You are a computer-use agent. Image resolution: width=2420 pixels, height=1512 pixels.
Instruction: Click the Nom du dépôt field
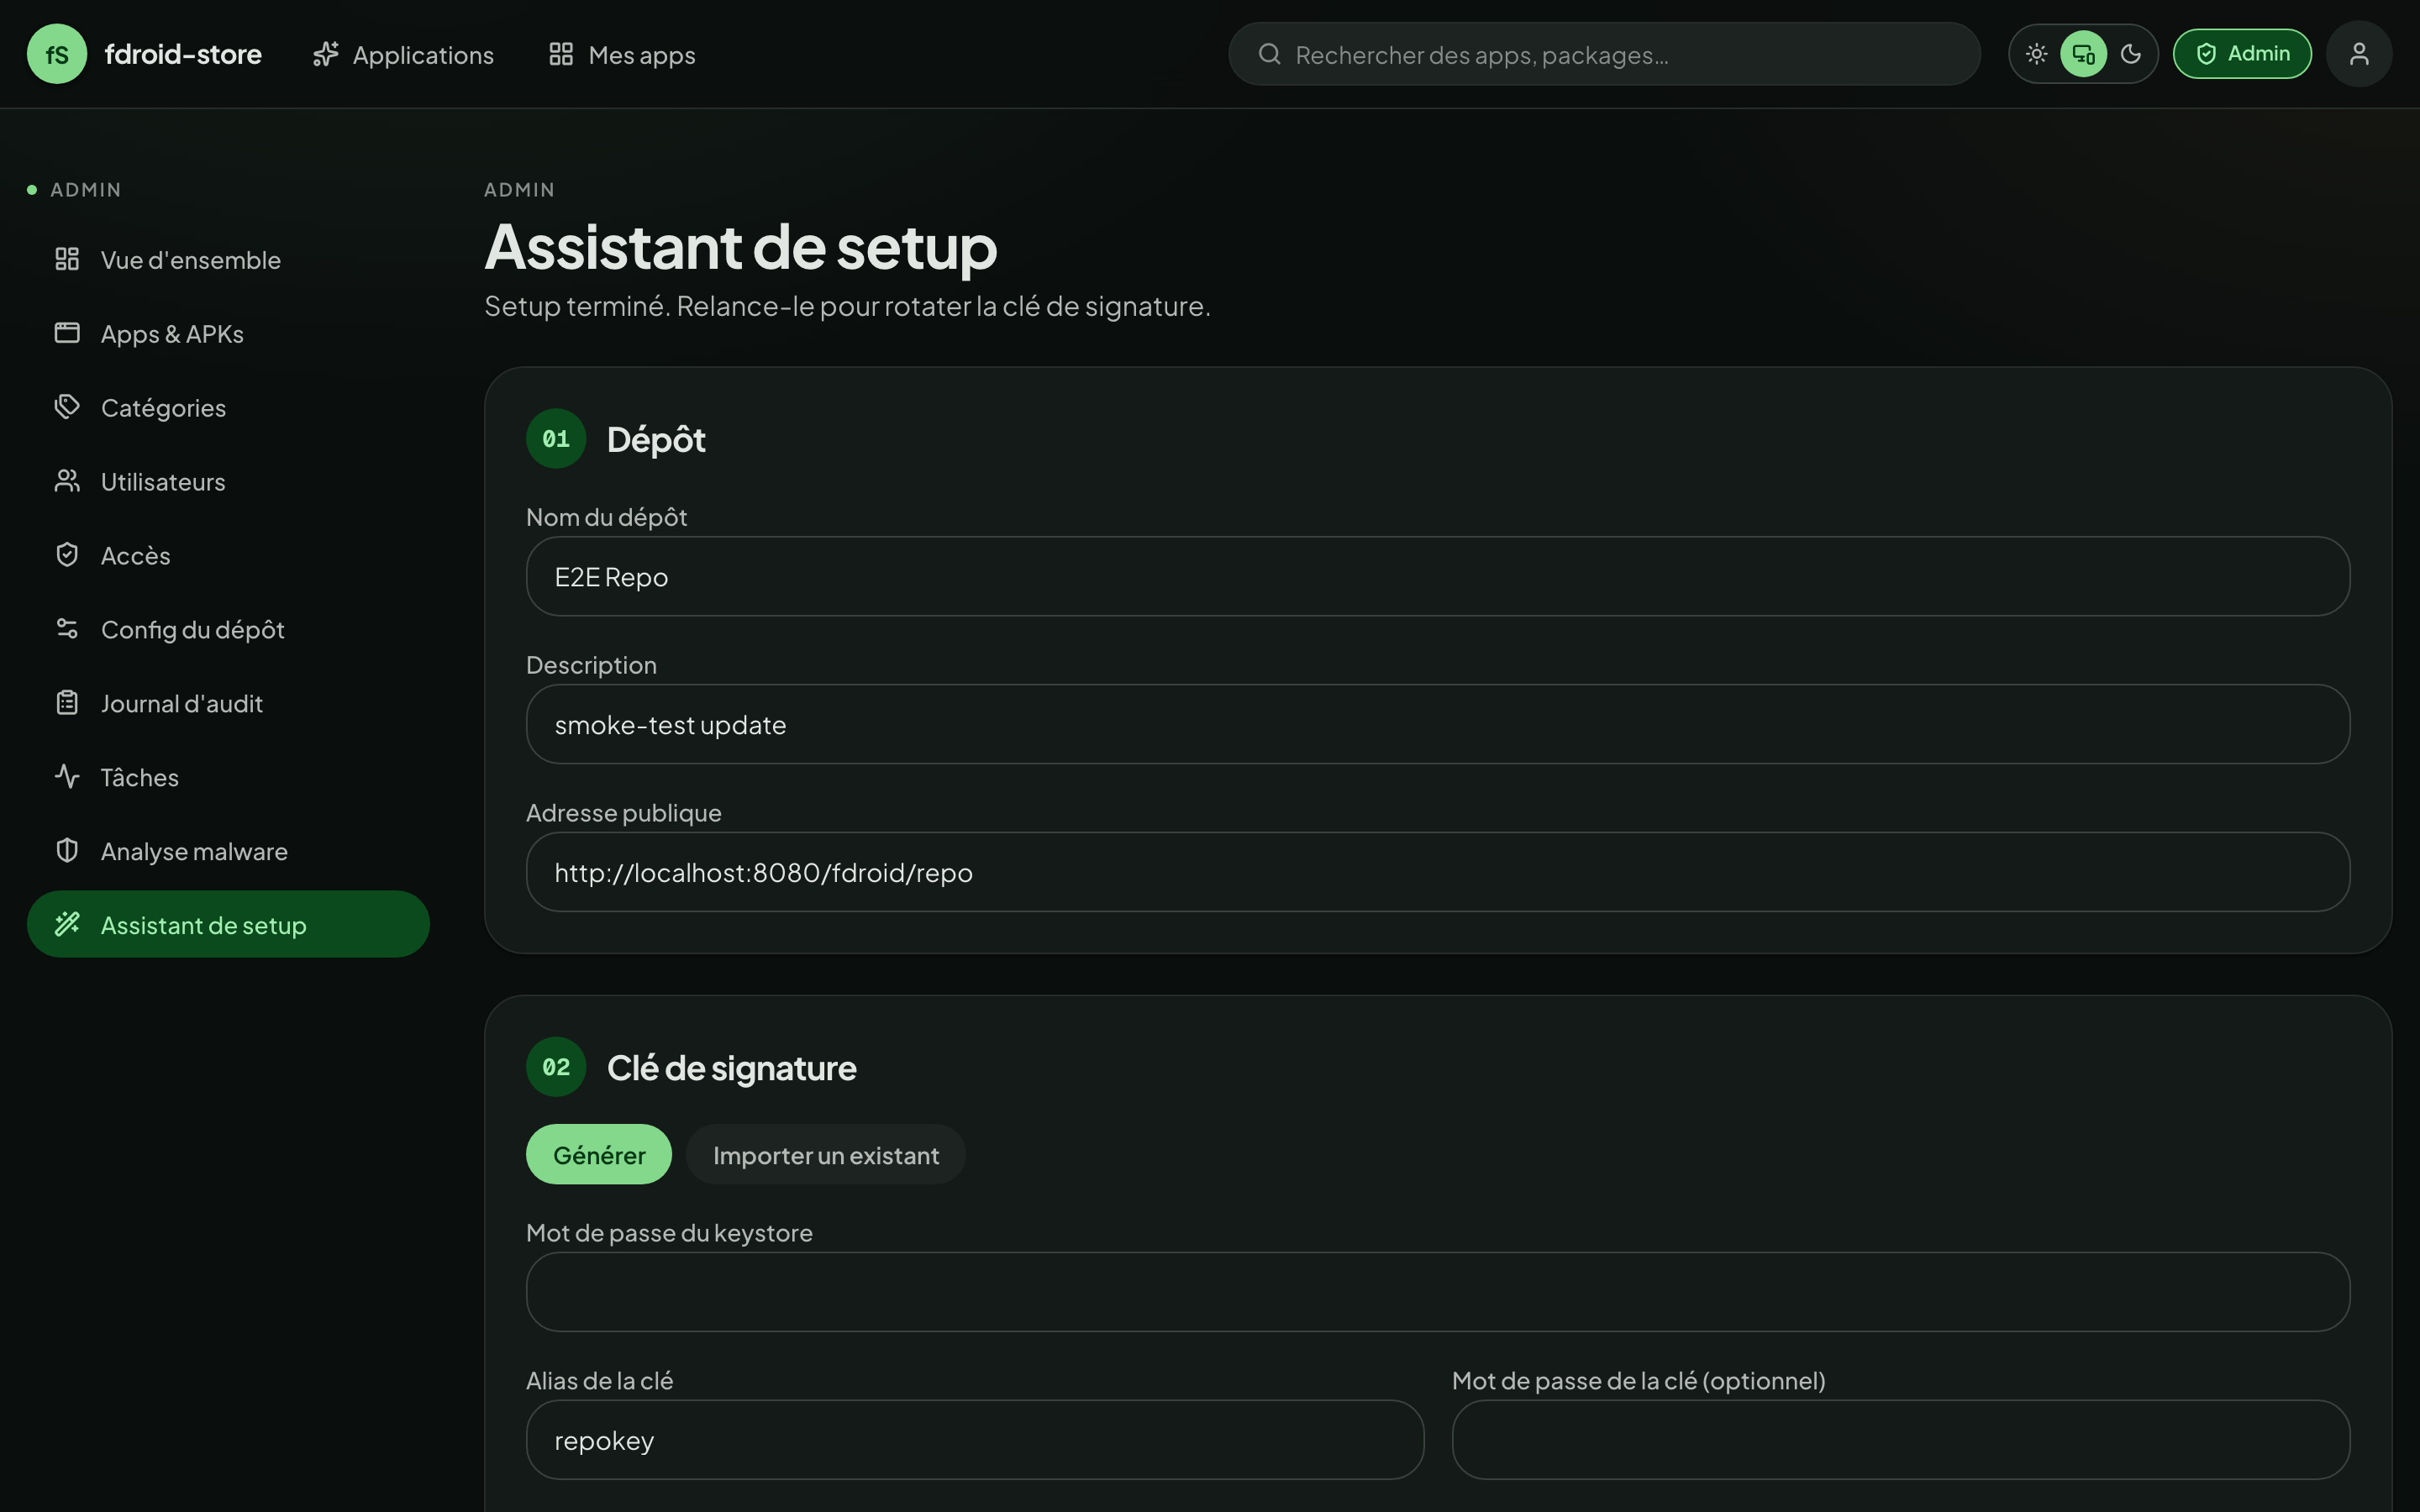point(1437,576)
